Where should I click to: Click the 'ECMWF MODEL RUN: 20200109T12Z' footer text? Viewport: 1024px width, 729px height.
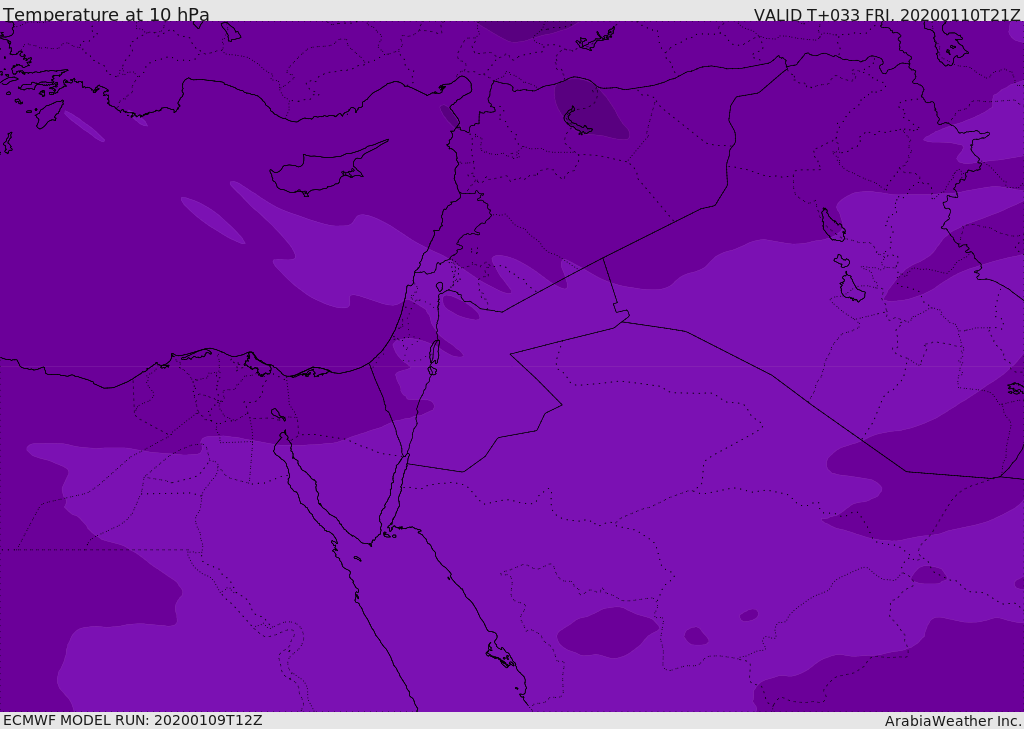coord(133,720)
